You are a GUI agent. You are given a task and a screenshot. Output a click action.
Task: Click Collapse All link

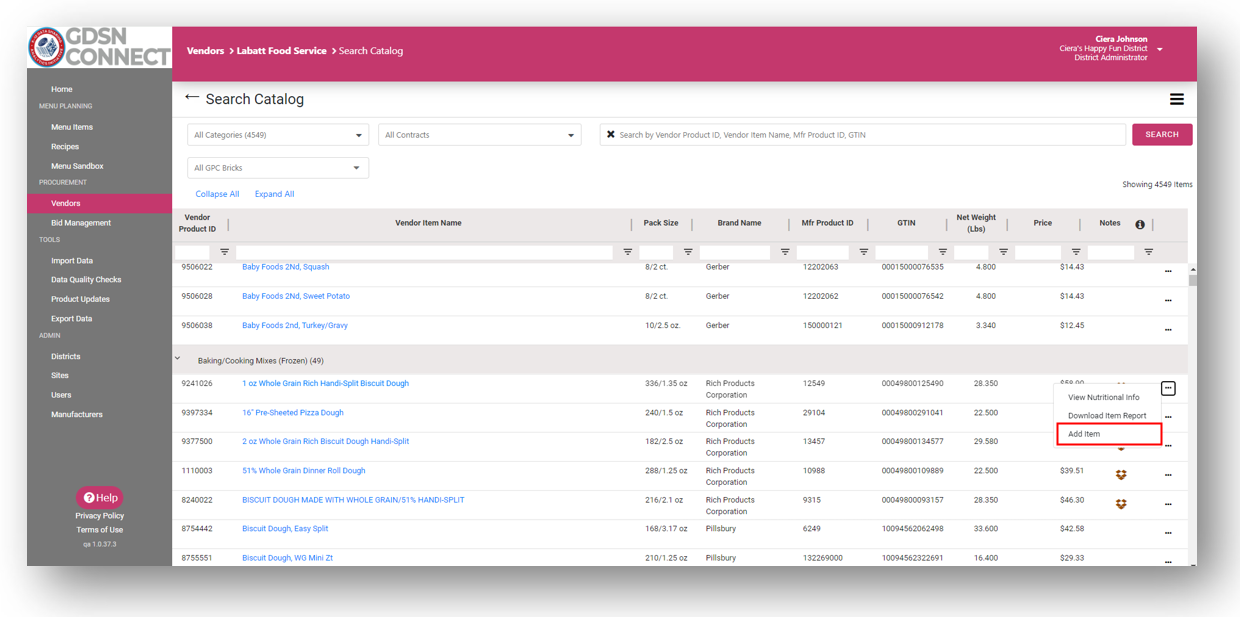tap(217, 194)
